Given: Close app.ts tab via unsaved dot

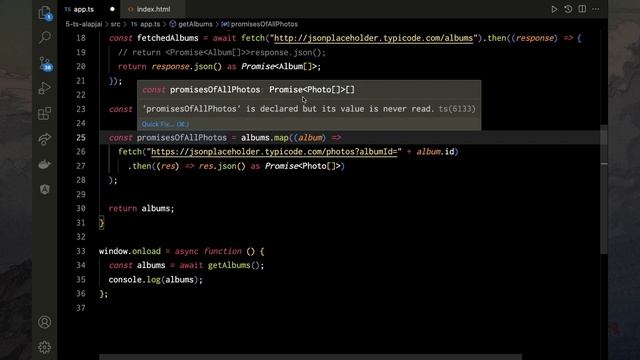Looking at the screenshot, I should (x=112, y=9).
